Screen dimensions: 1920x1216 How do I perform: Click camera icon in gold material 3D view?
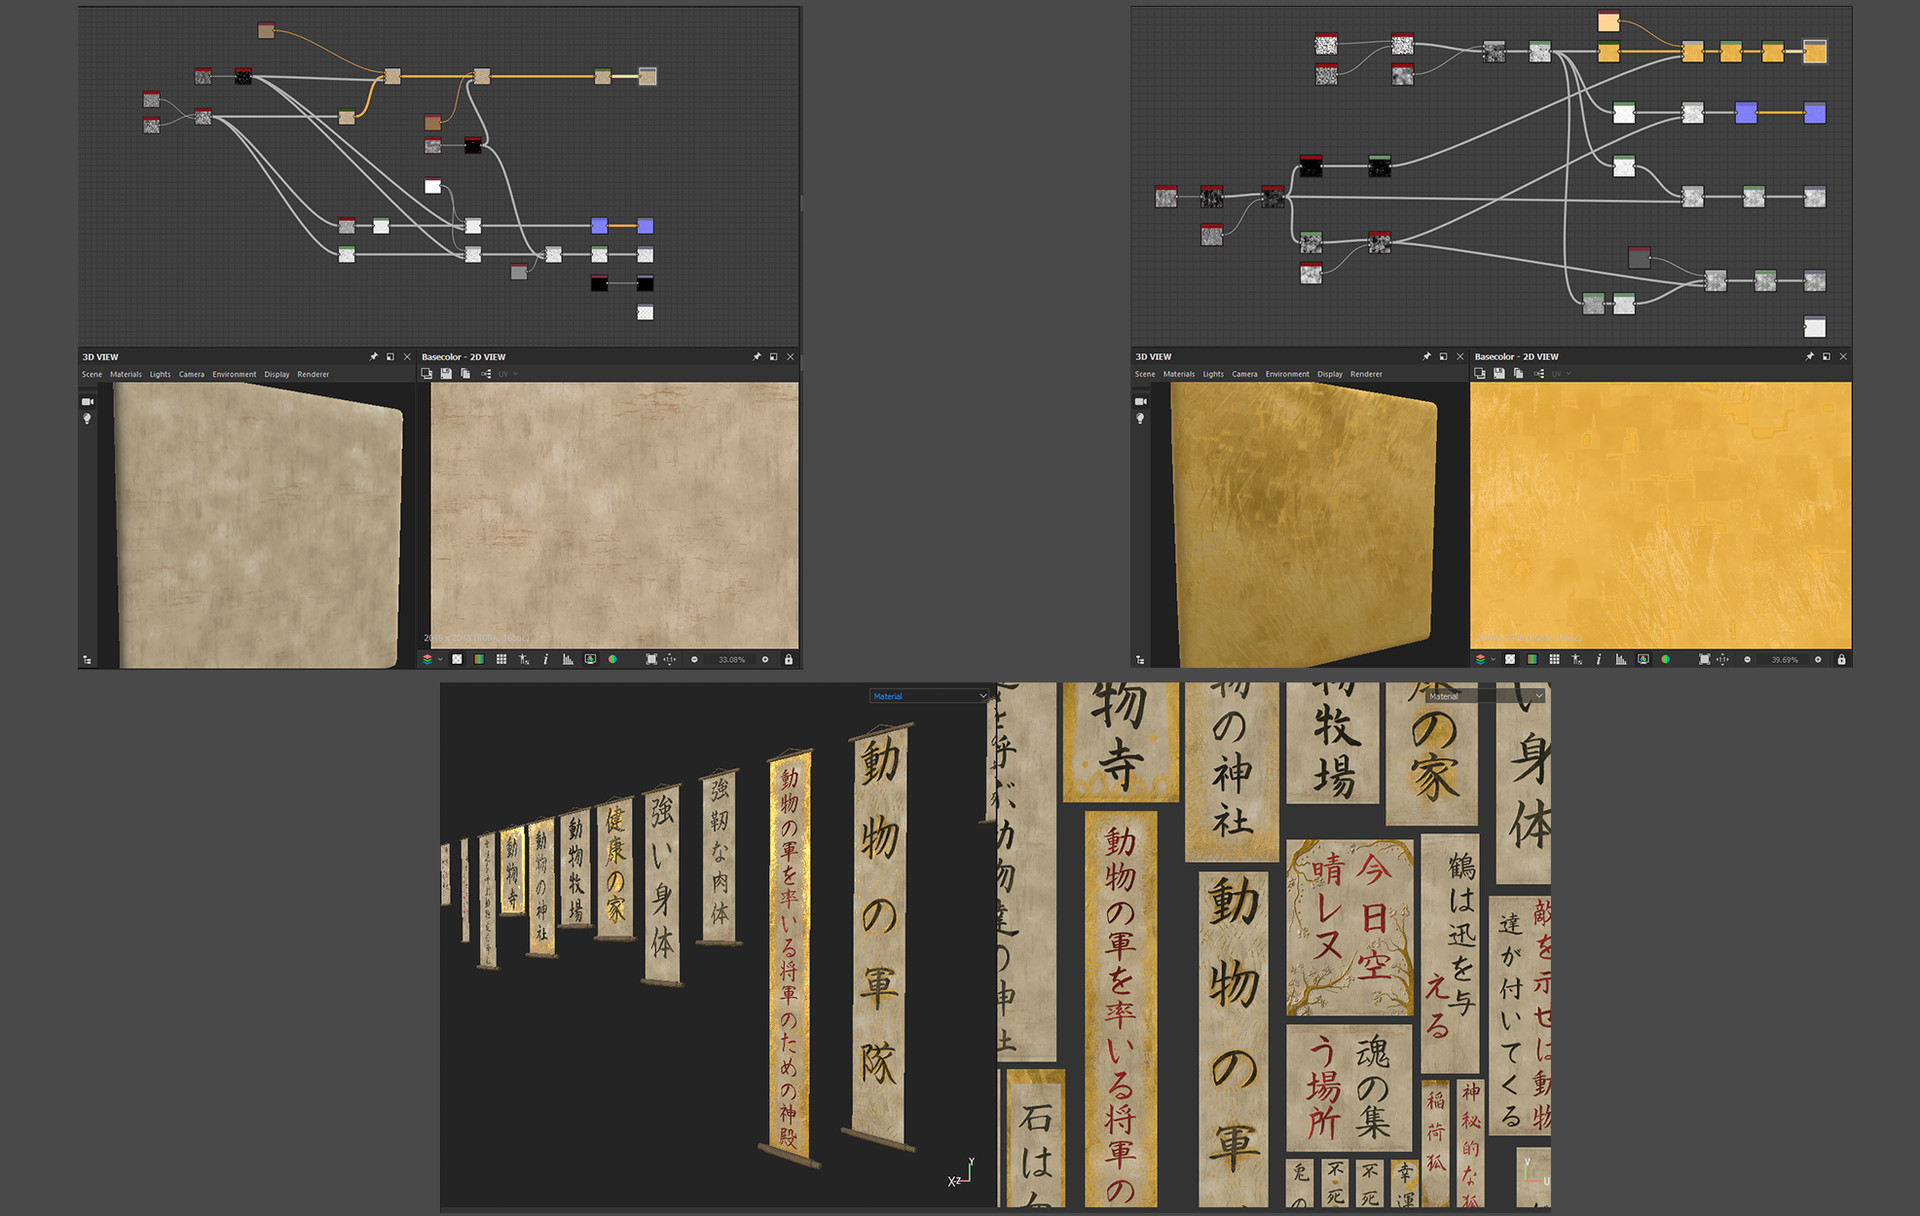(x=1140, y=401)
